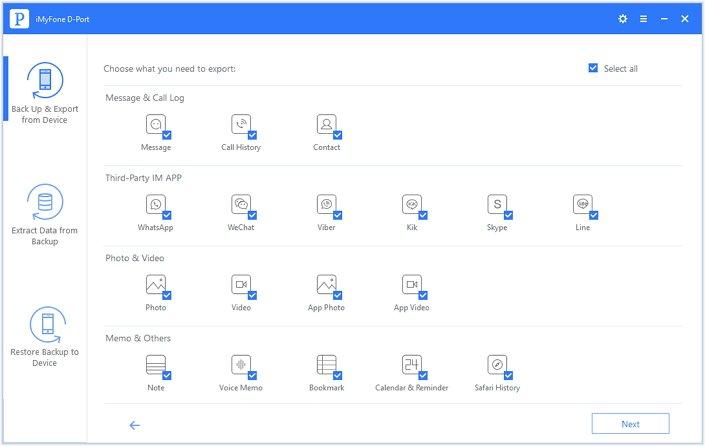705x446 pixels.
Task: Click the Call History phone icon
Action: click(241, 125)
